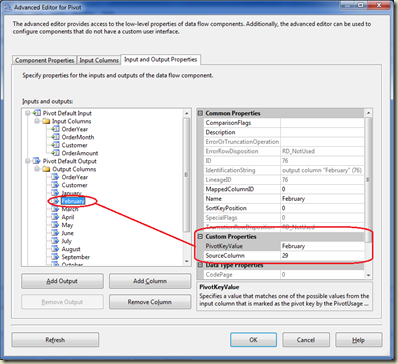The image size is (398, 364).
Task: Click the Cancel button
Action: [x=306, y=340]
